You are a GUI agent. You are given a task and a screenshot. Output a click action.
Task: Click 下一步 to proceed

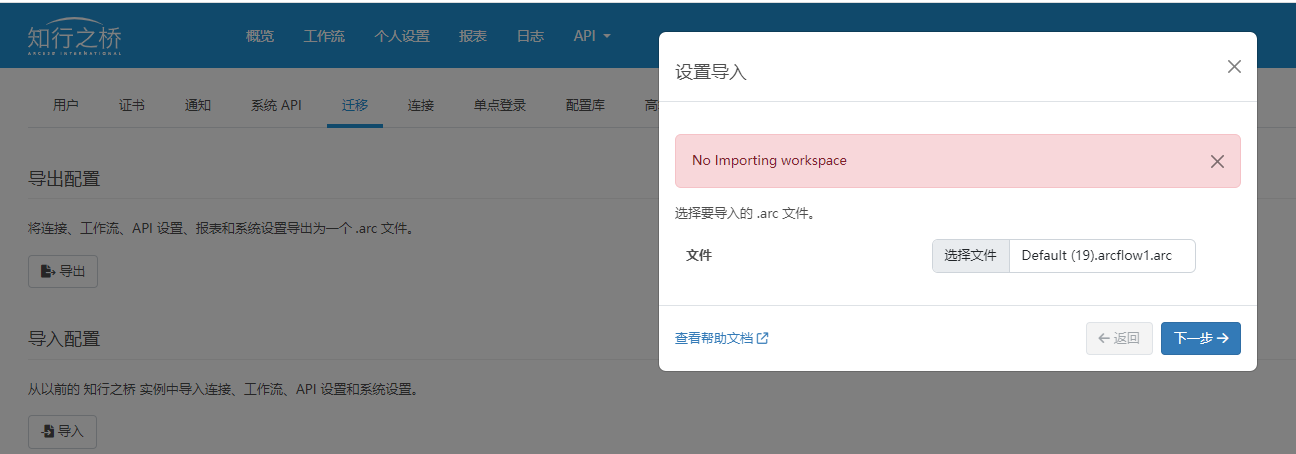1201,338
